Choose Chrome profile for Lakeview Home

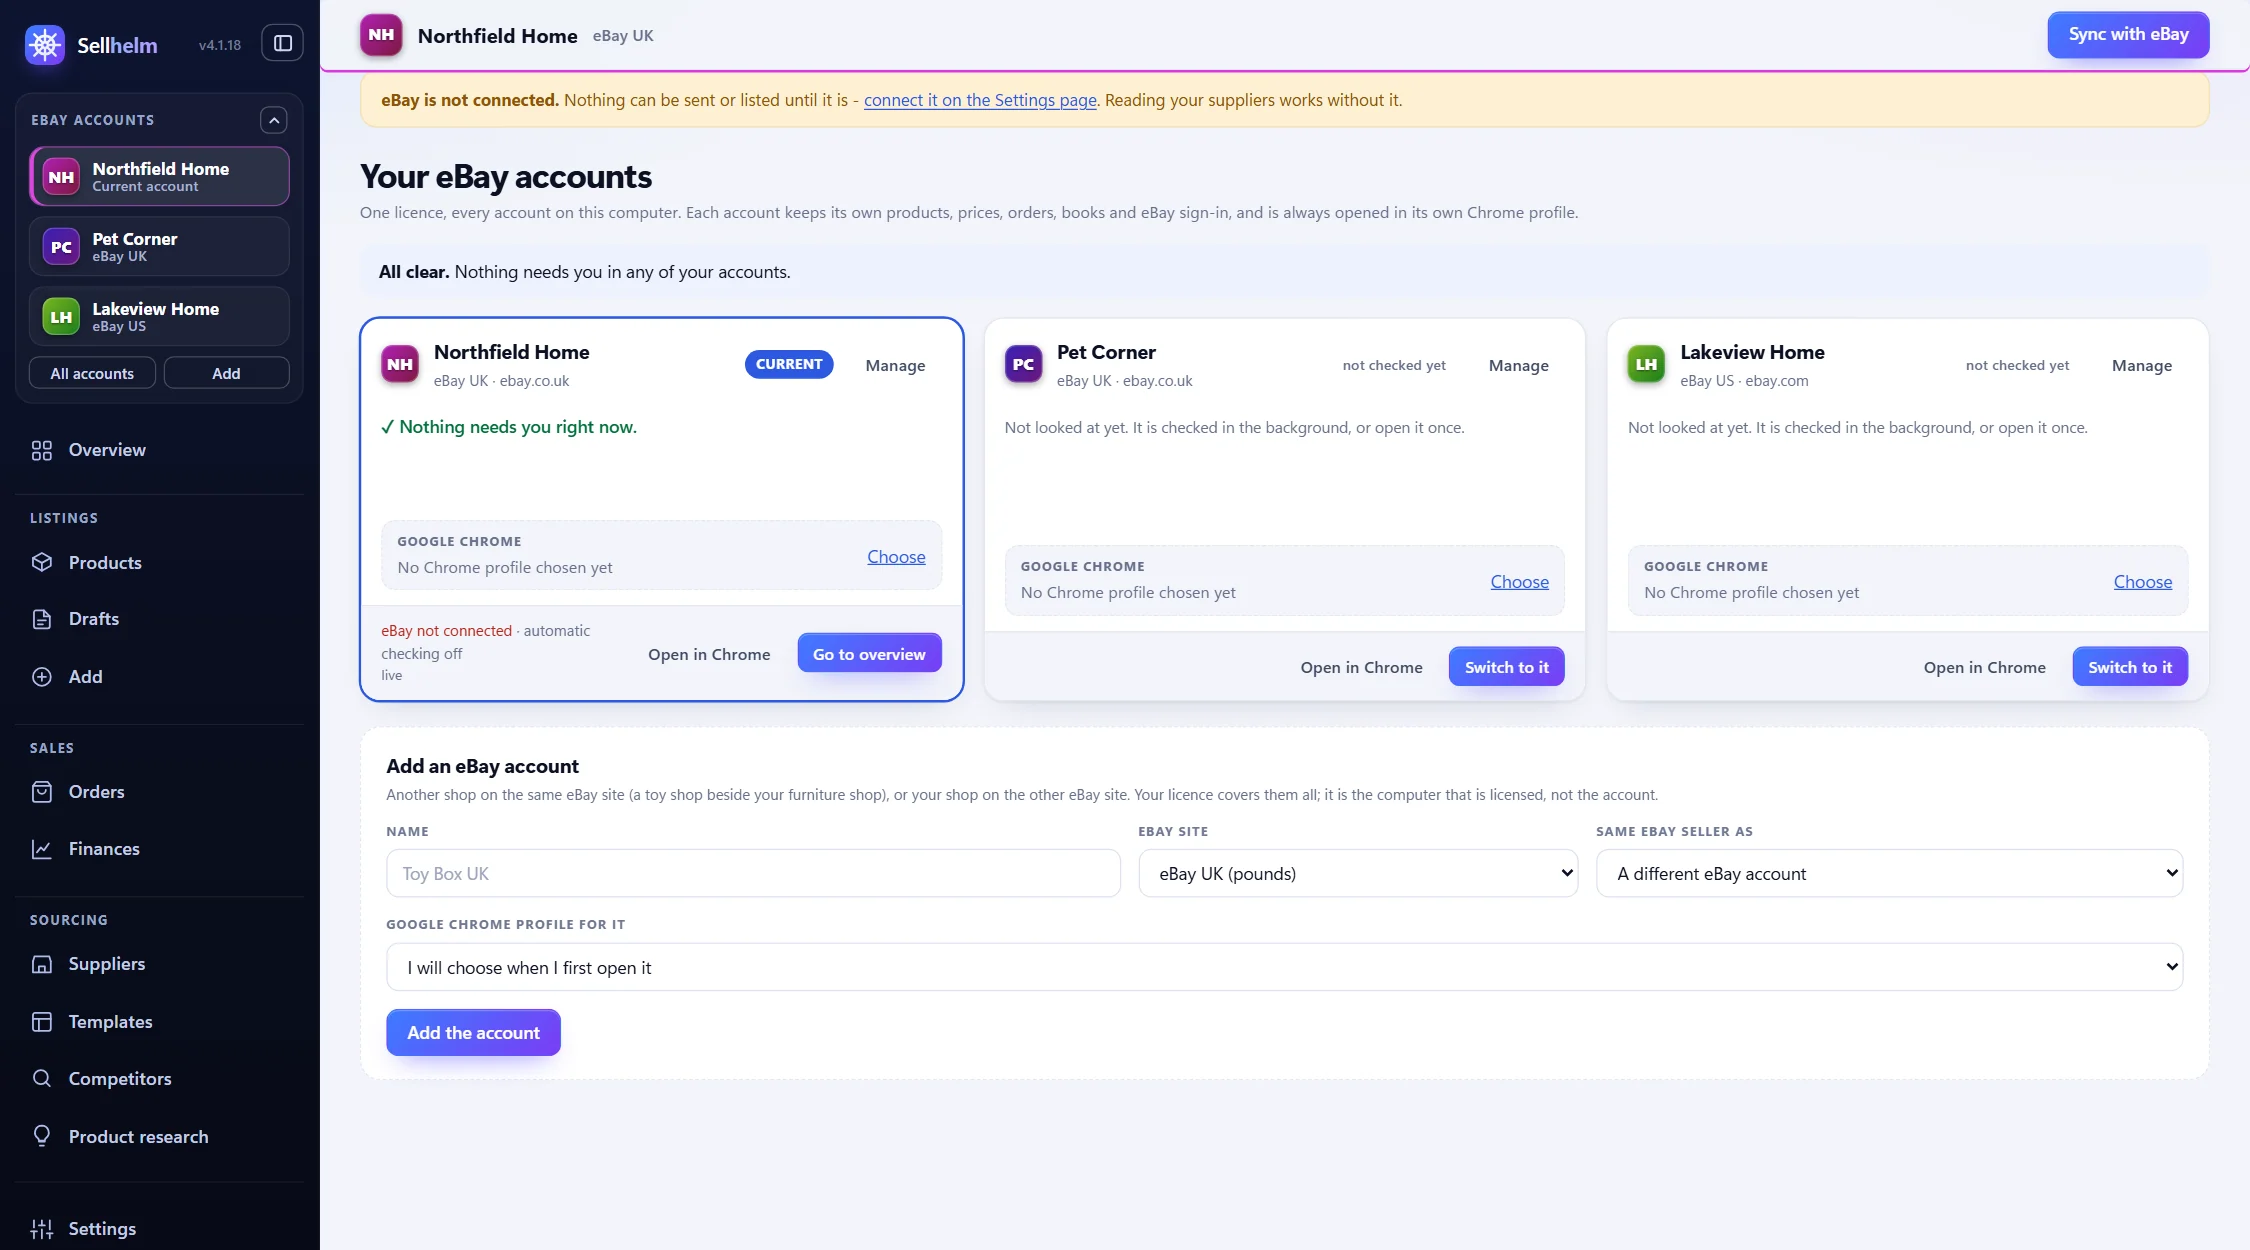pos(2142,582)
